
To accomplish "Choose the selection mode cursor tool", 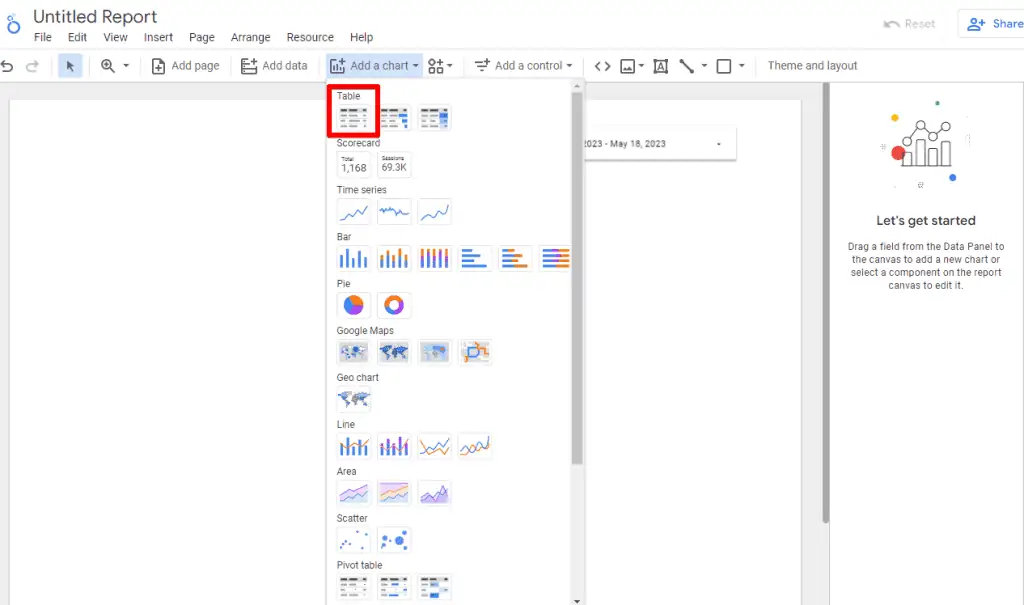I will [x=70, y=66].
